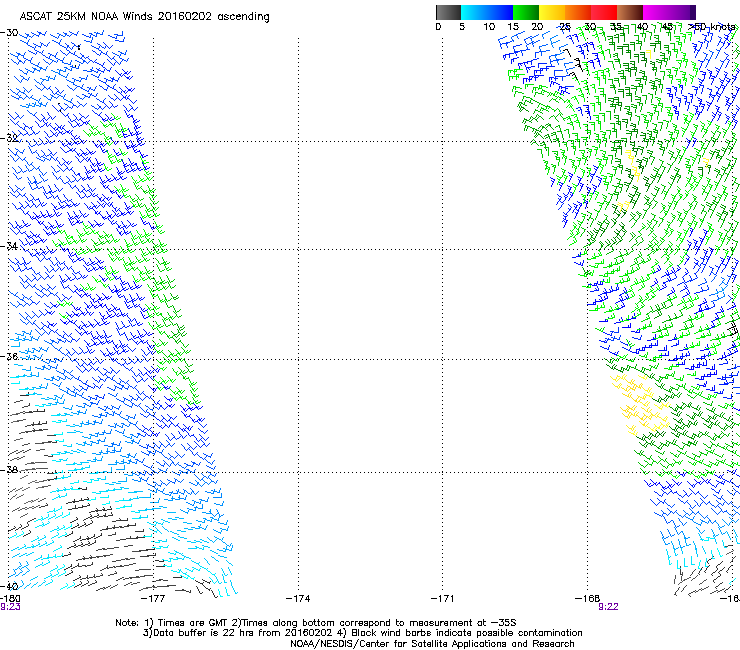The height and width of the screenshot is (650, 740).
Task: Click the red 30–35 knots legend segment
Action: point(604,12)
